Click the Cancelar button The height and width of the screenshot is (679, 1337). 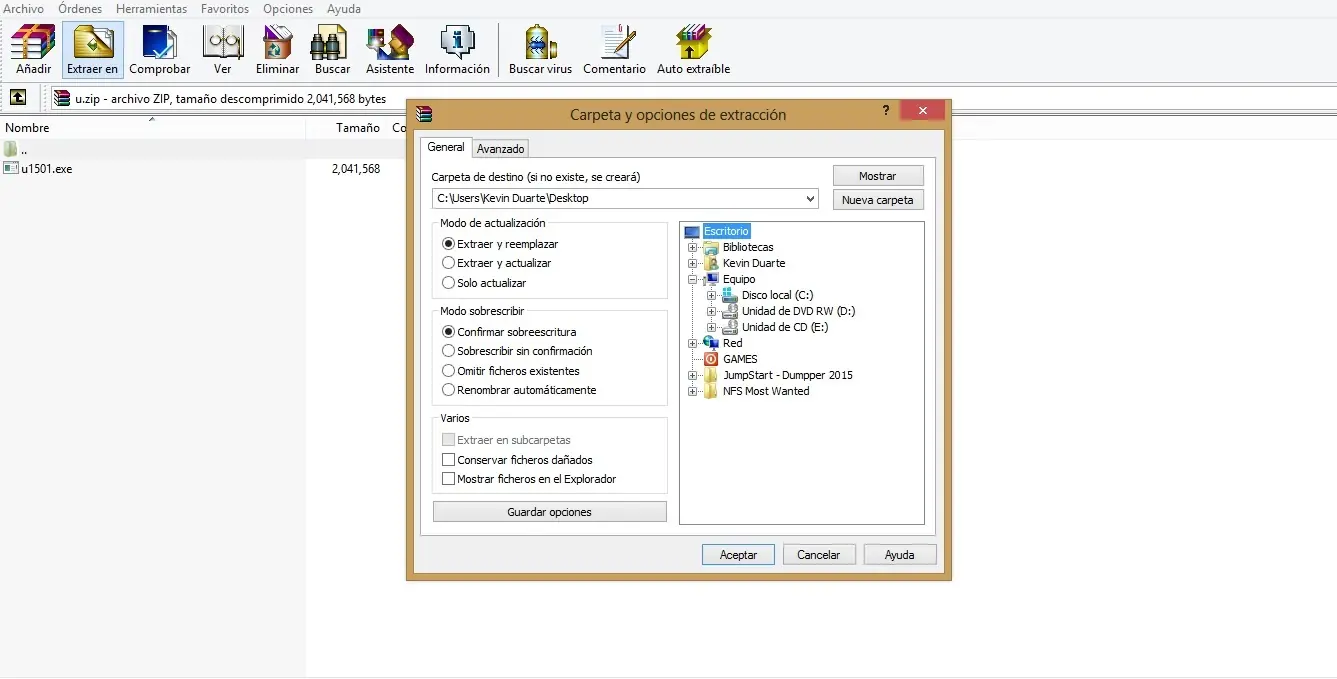818,555
